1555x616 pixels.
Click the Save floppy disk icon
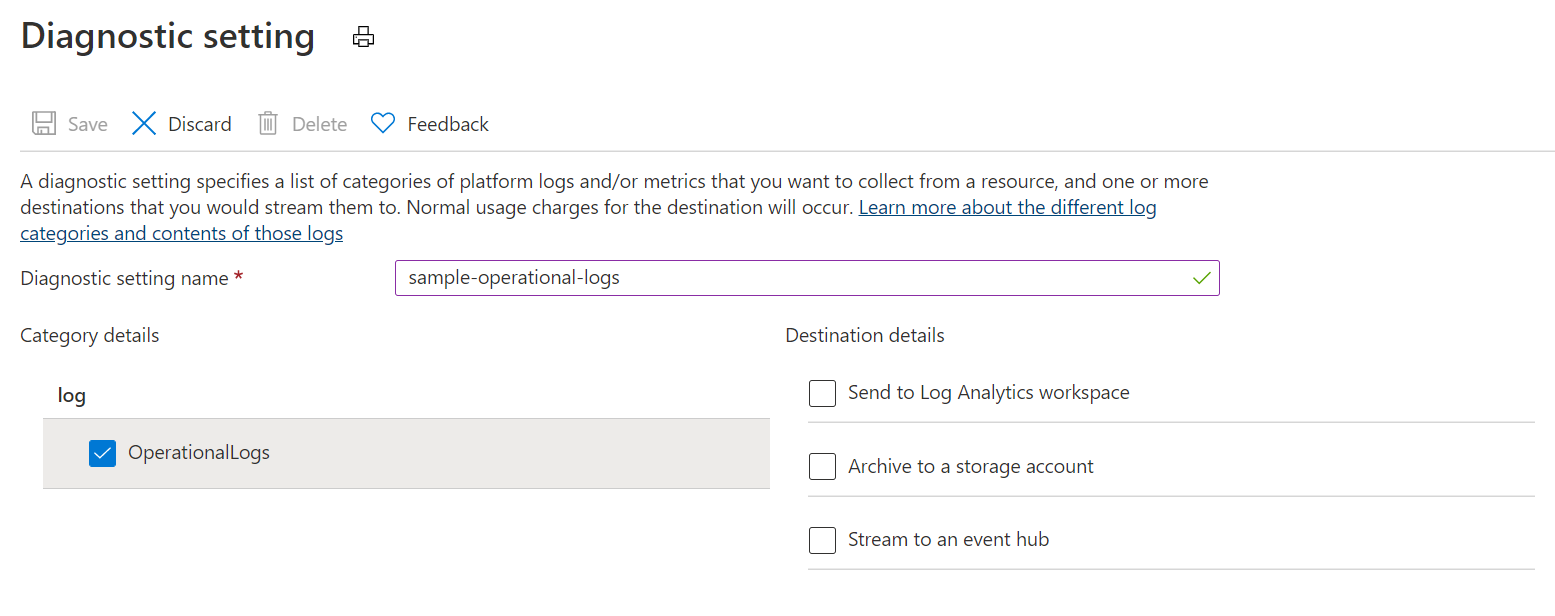(x=44, y=124)
